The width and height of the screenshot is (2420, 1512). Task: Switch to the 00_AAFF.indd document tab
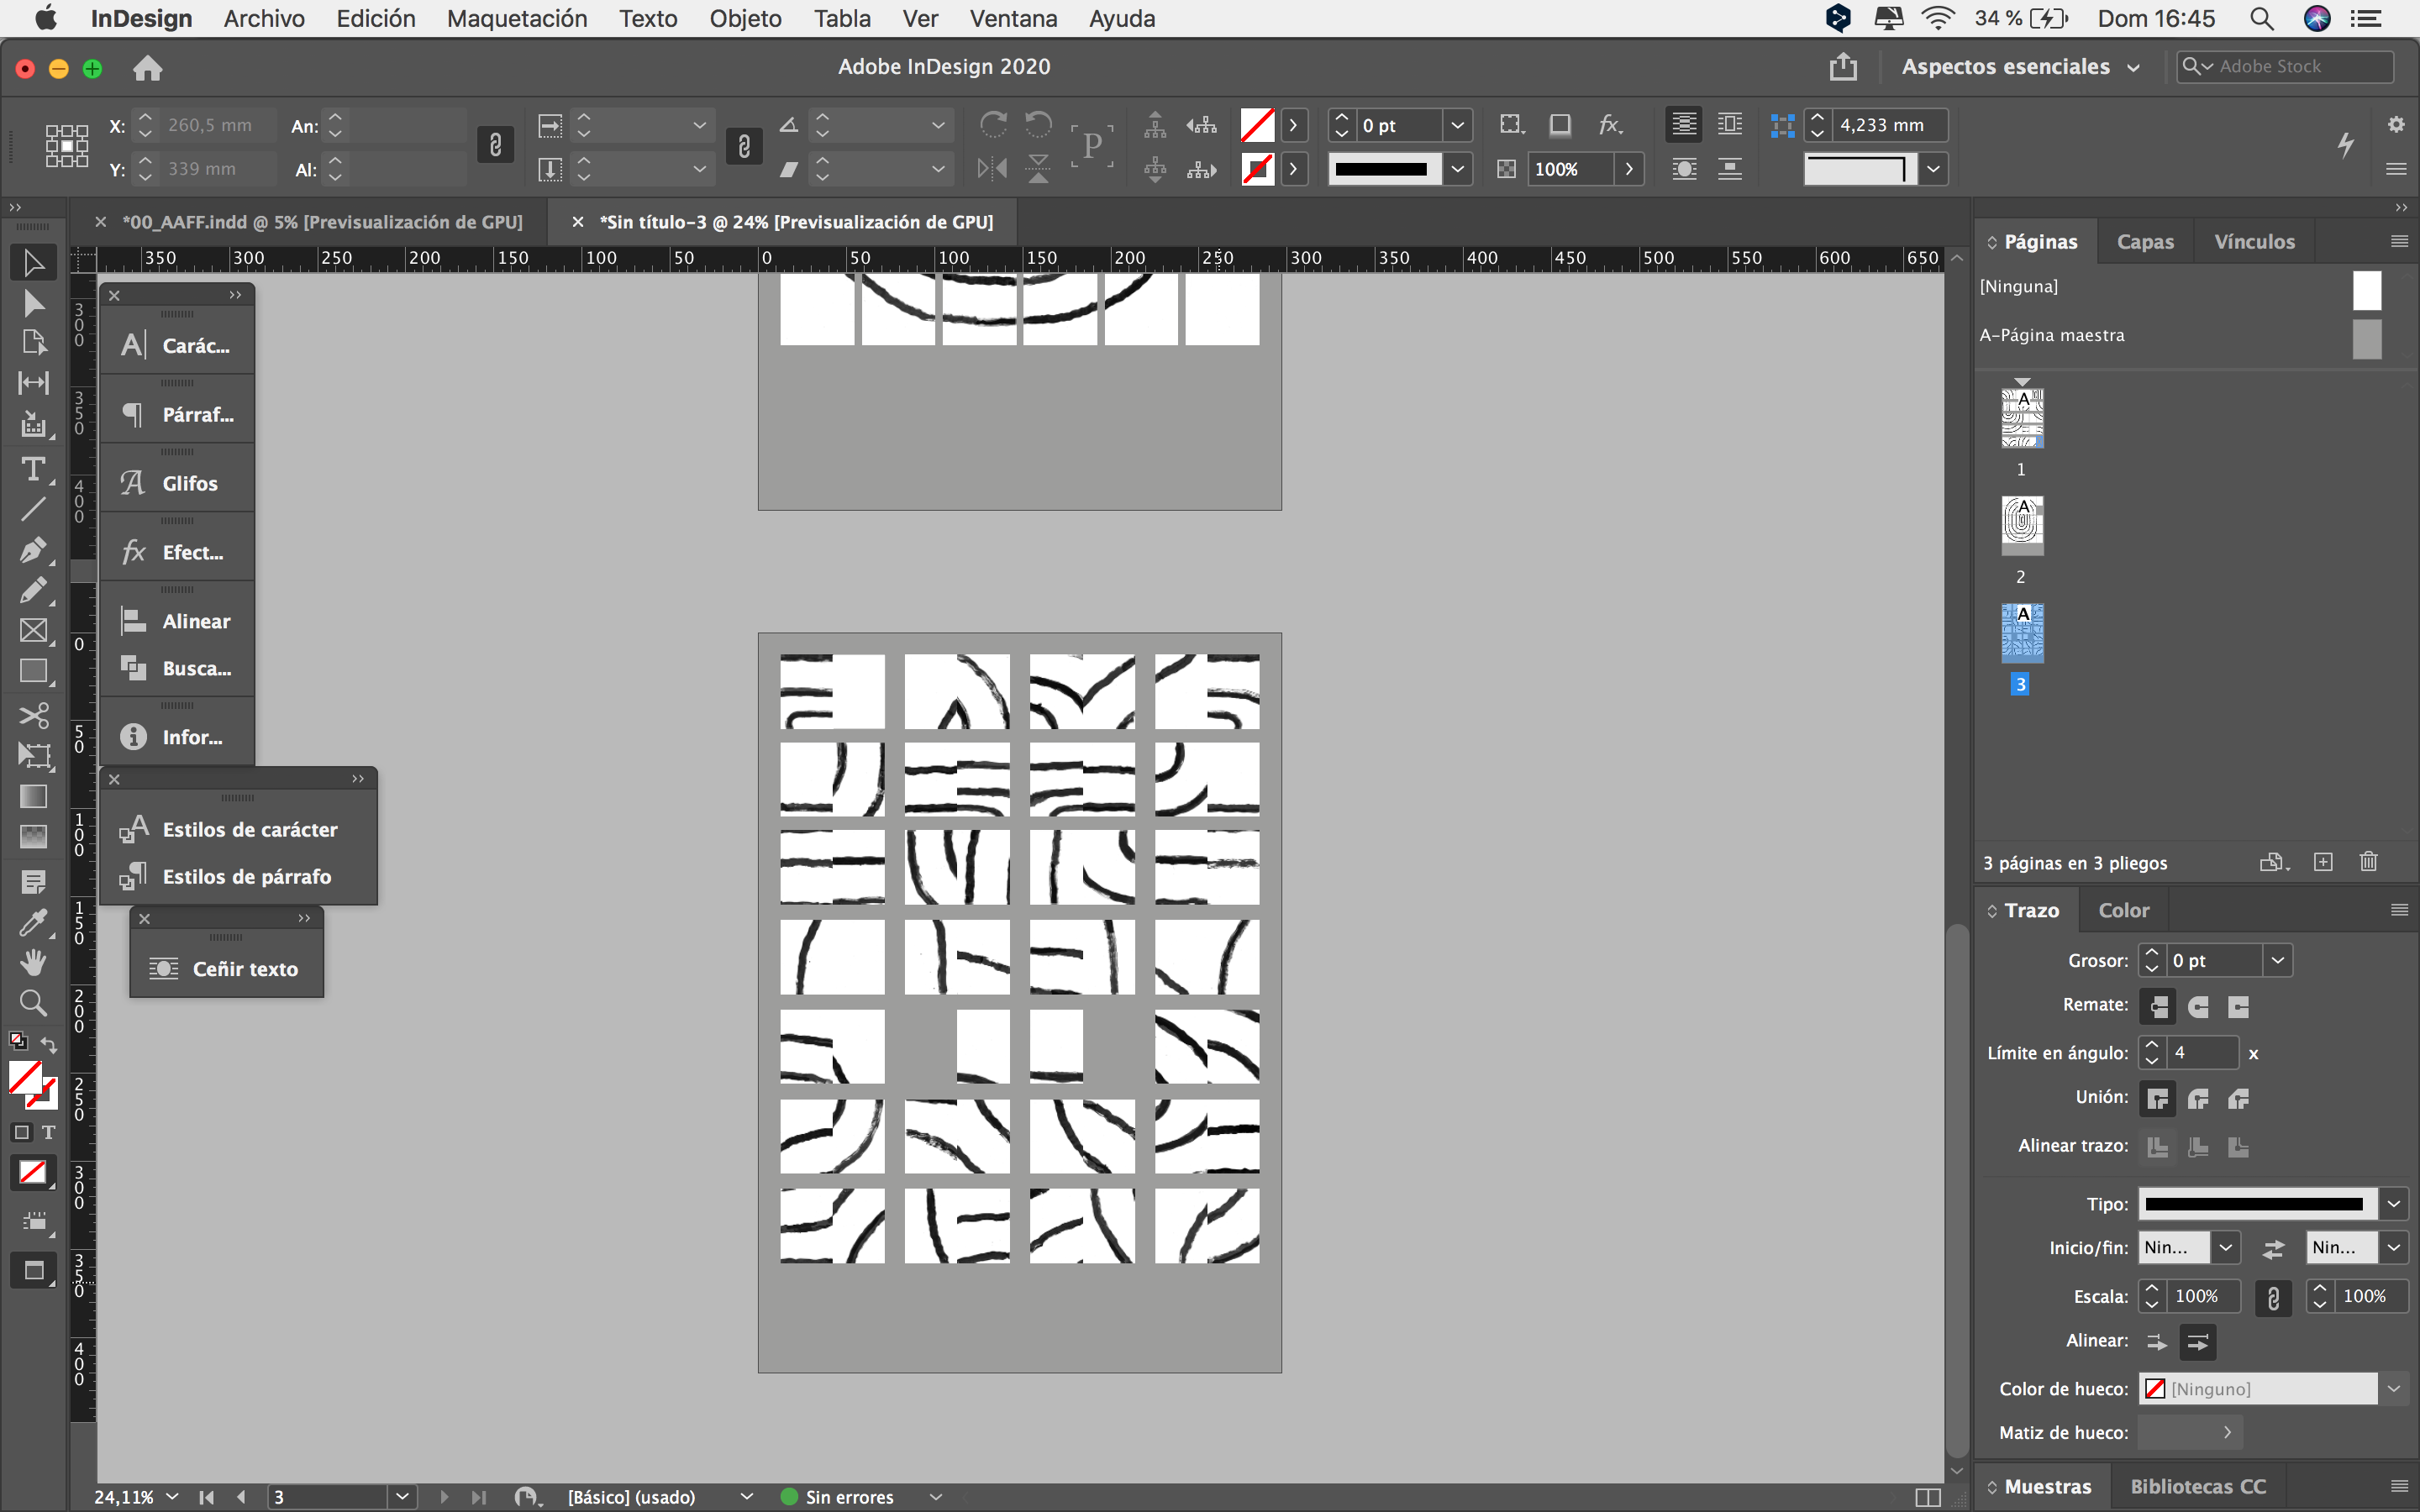coord(322,222)
